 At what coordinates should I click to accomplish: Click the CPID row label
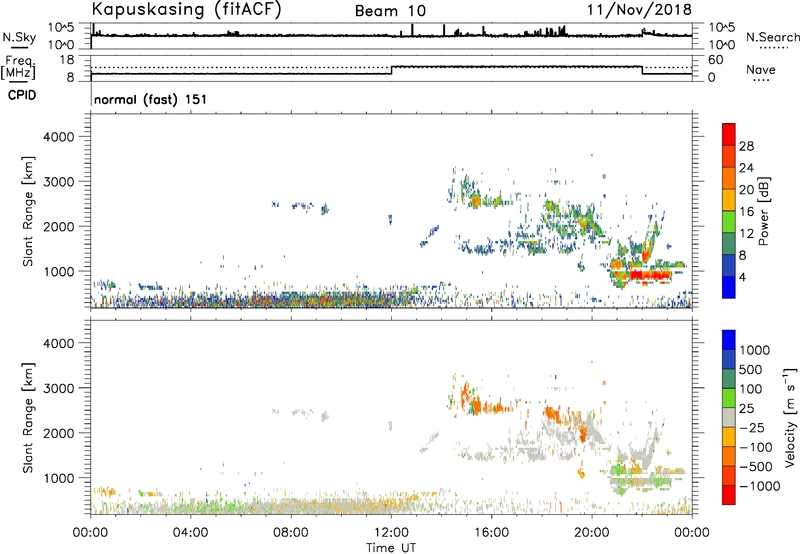point(22,95)
